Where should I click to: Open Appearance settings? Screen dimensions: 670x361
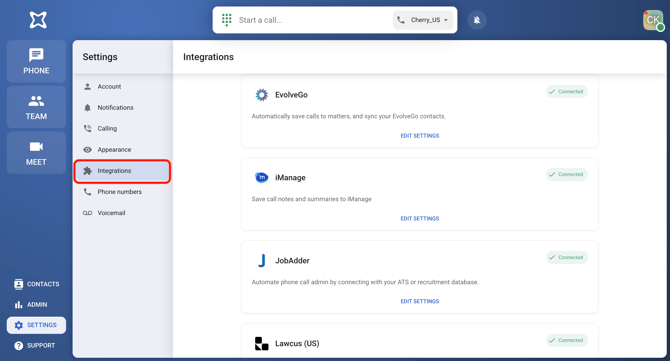(x=123, y=150)
